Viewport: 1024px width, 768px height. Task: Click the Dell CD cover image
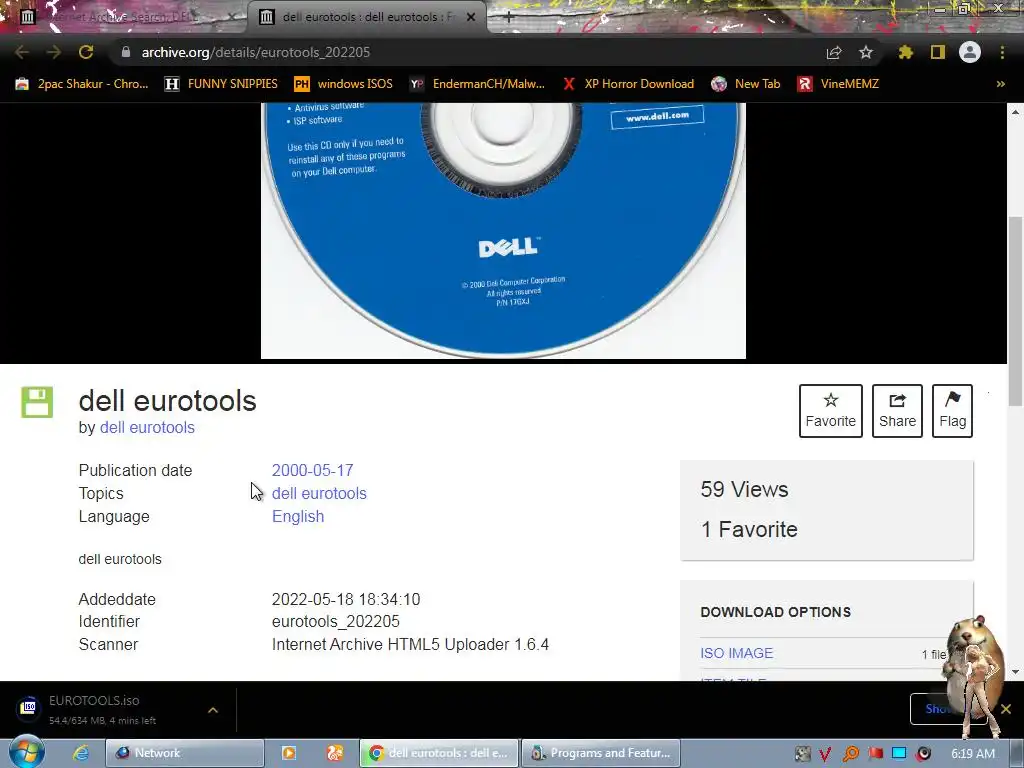[x=503, y=231]
